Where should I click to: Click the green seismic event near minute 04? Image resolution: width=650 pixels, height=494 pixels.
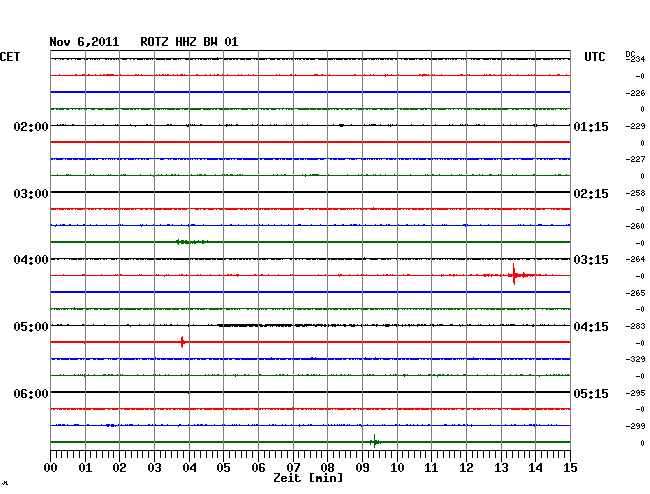coord(191,242)
